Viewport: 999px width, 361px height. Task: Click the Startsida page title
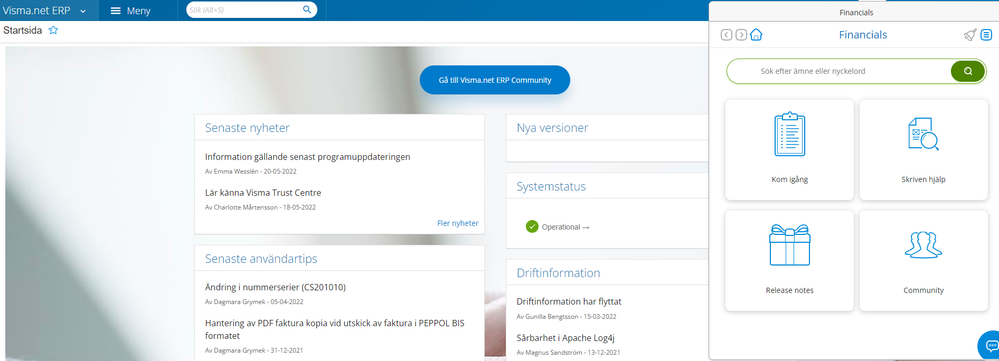coord(22,30)
